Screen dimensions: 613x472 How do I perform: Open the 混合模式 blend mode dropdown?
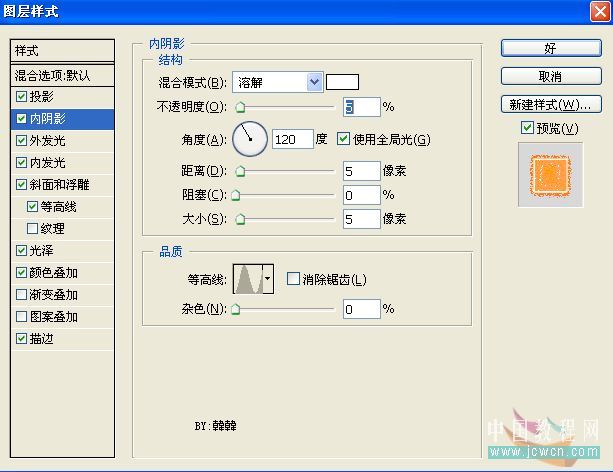point(278,82)
